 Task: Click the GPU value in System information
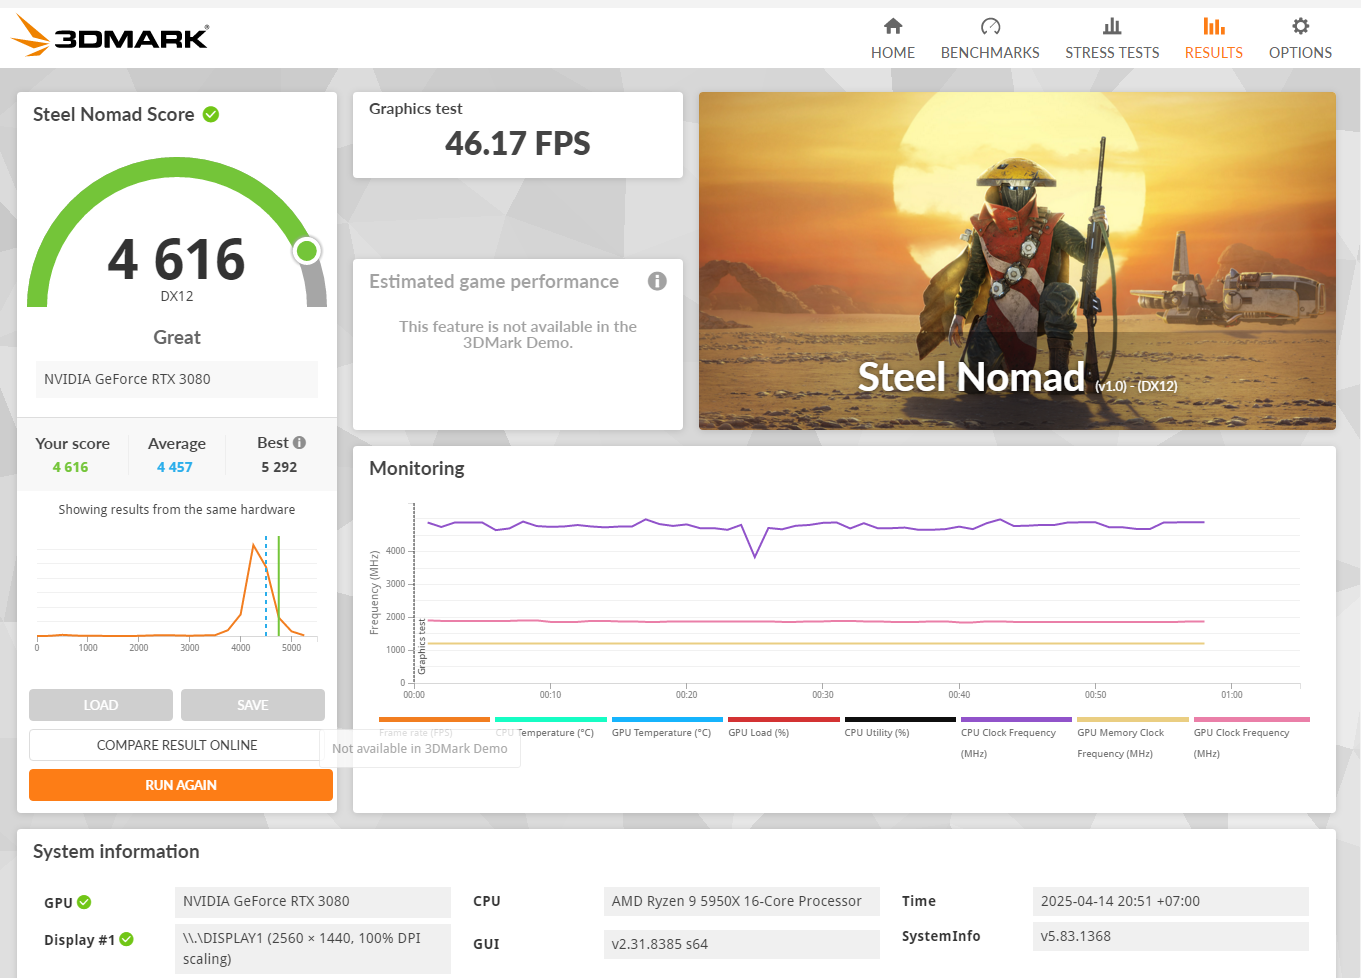tap(313, 901)
